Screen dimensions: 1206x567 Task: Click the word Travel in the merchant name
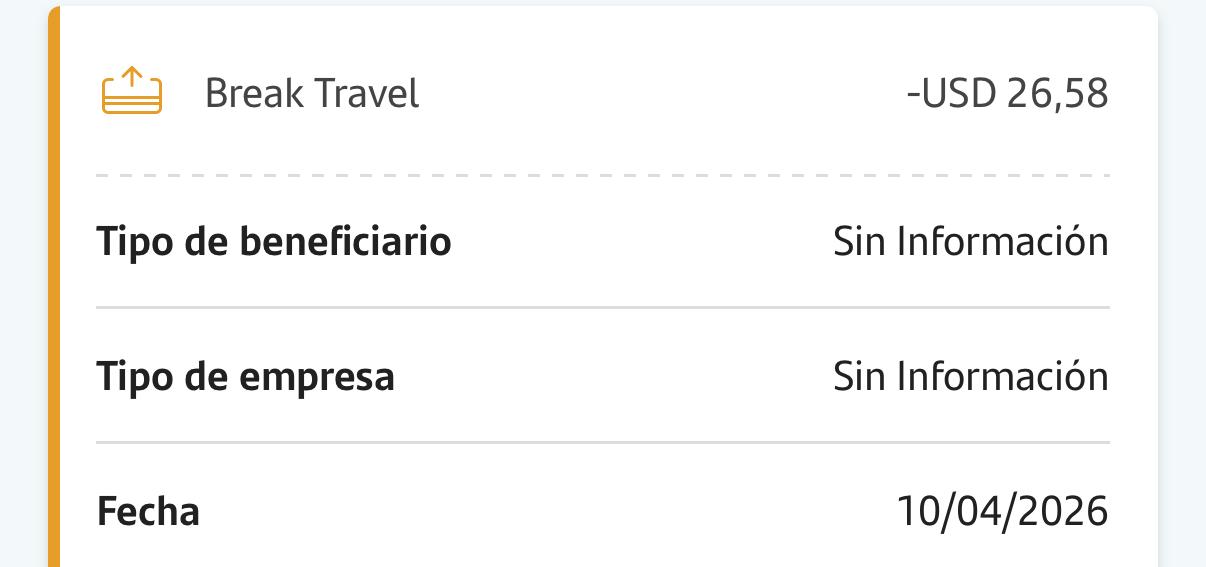[x=366, y=94]
